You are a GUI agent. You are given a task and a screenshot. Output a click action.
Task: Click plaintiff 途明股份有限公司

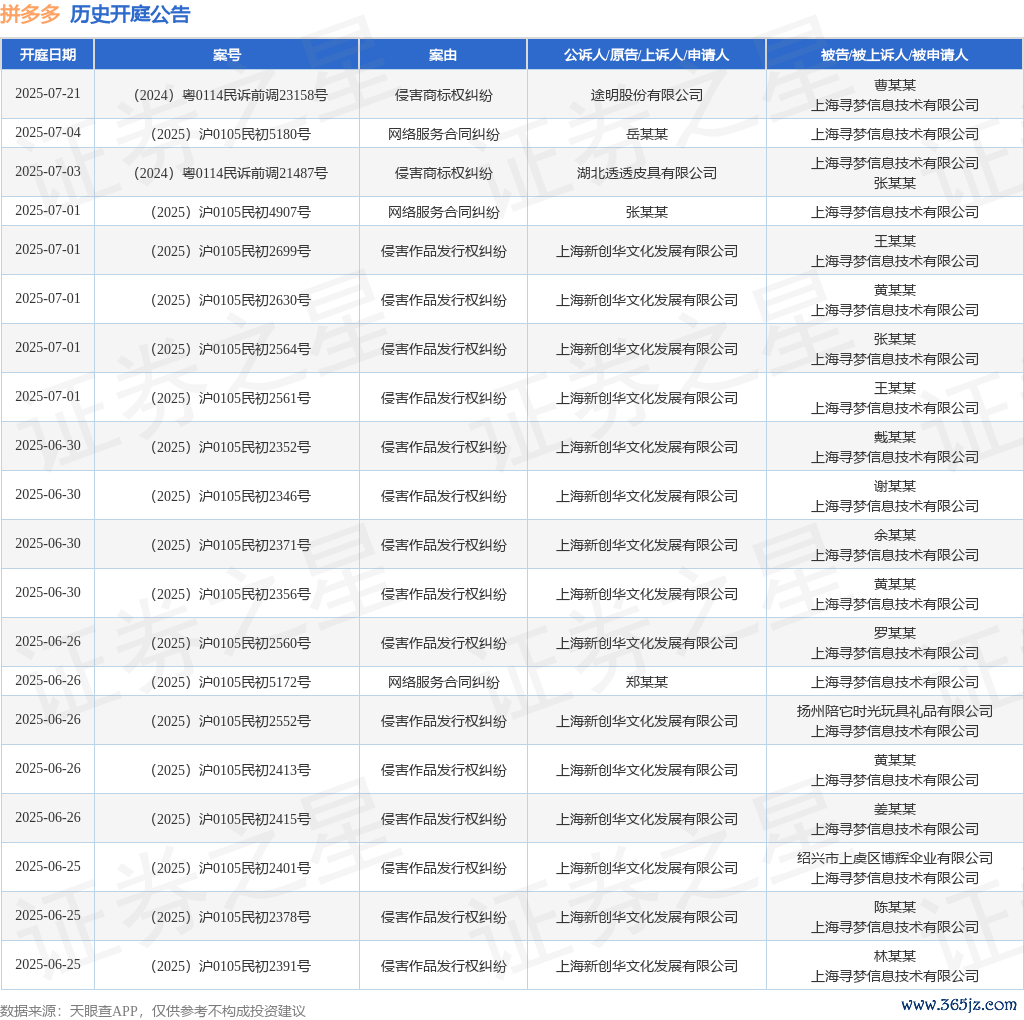pos(647,95)
